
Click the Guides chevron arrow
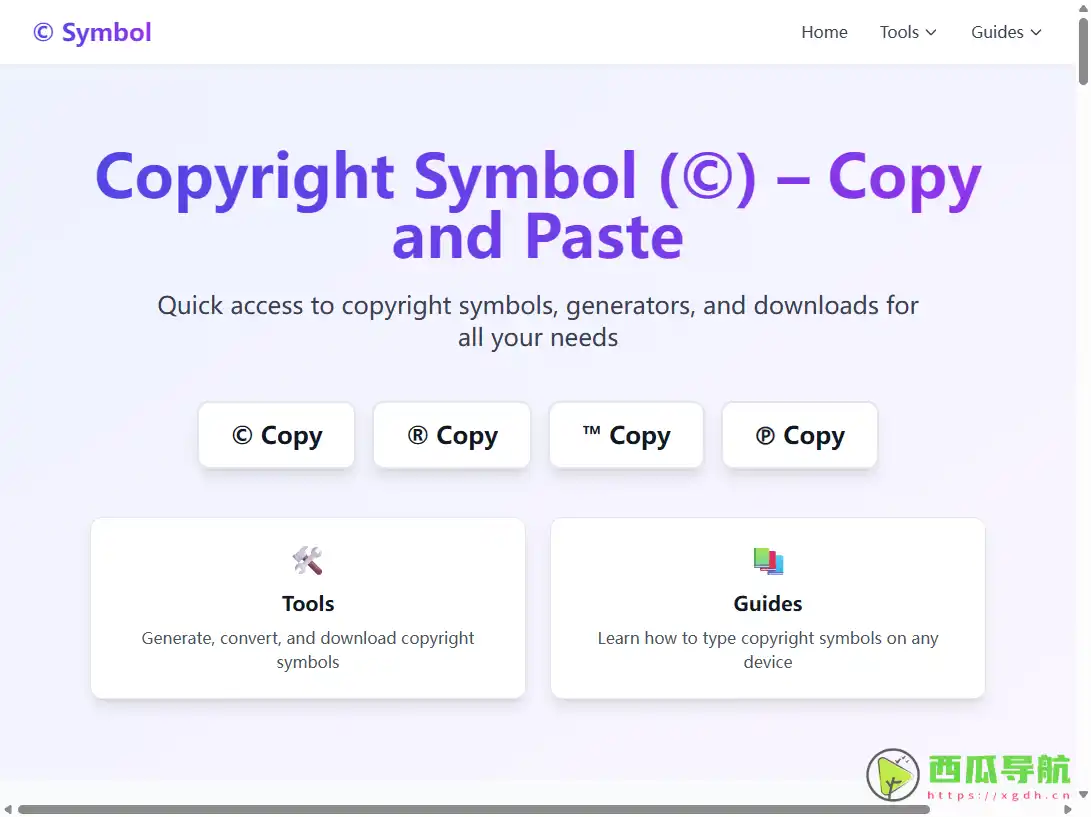[1036, 33]
